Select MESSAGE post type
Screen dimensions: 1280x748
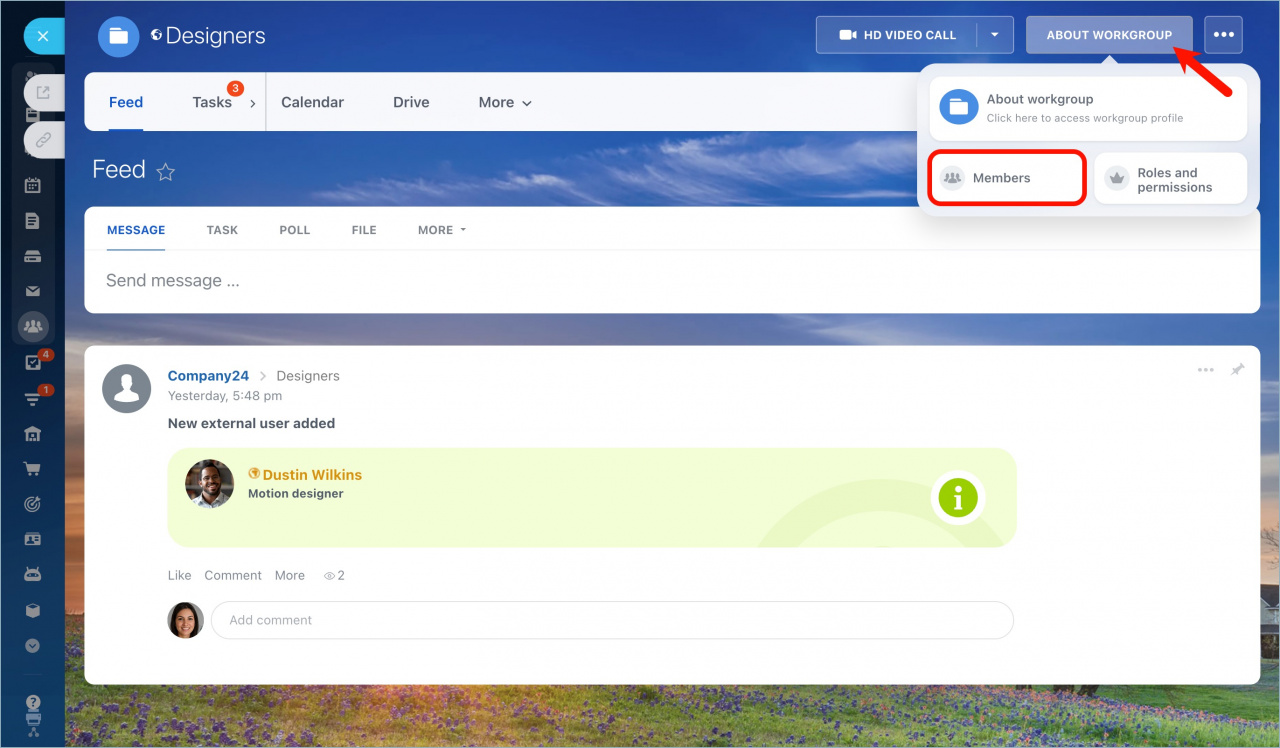[136, 230]
